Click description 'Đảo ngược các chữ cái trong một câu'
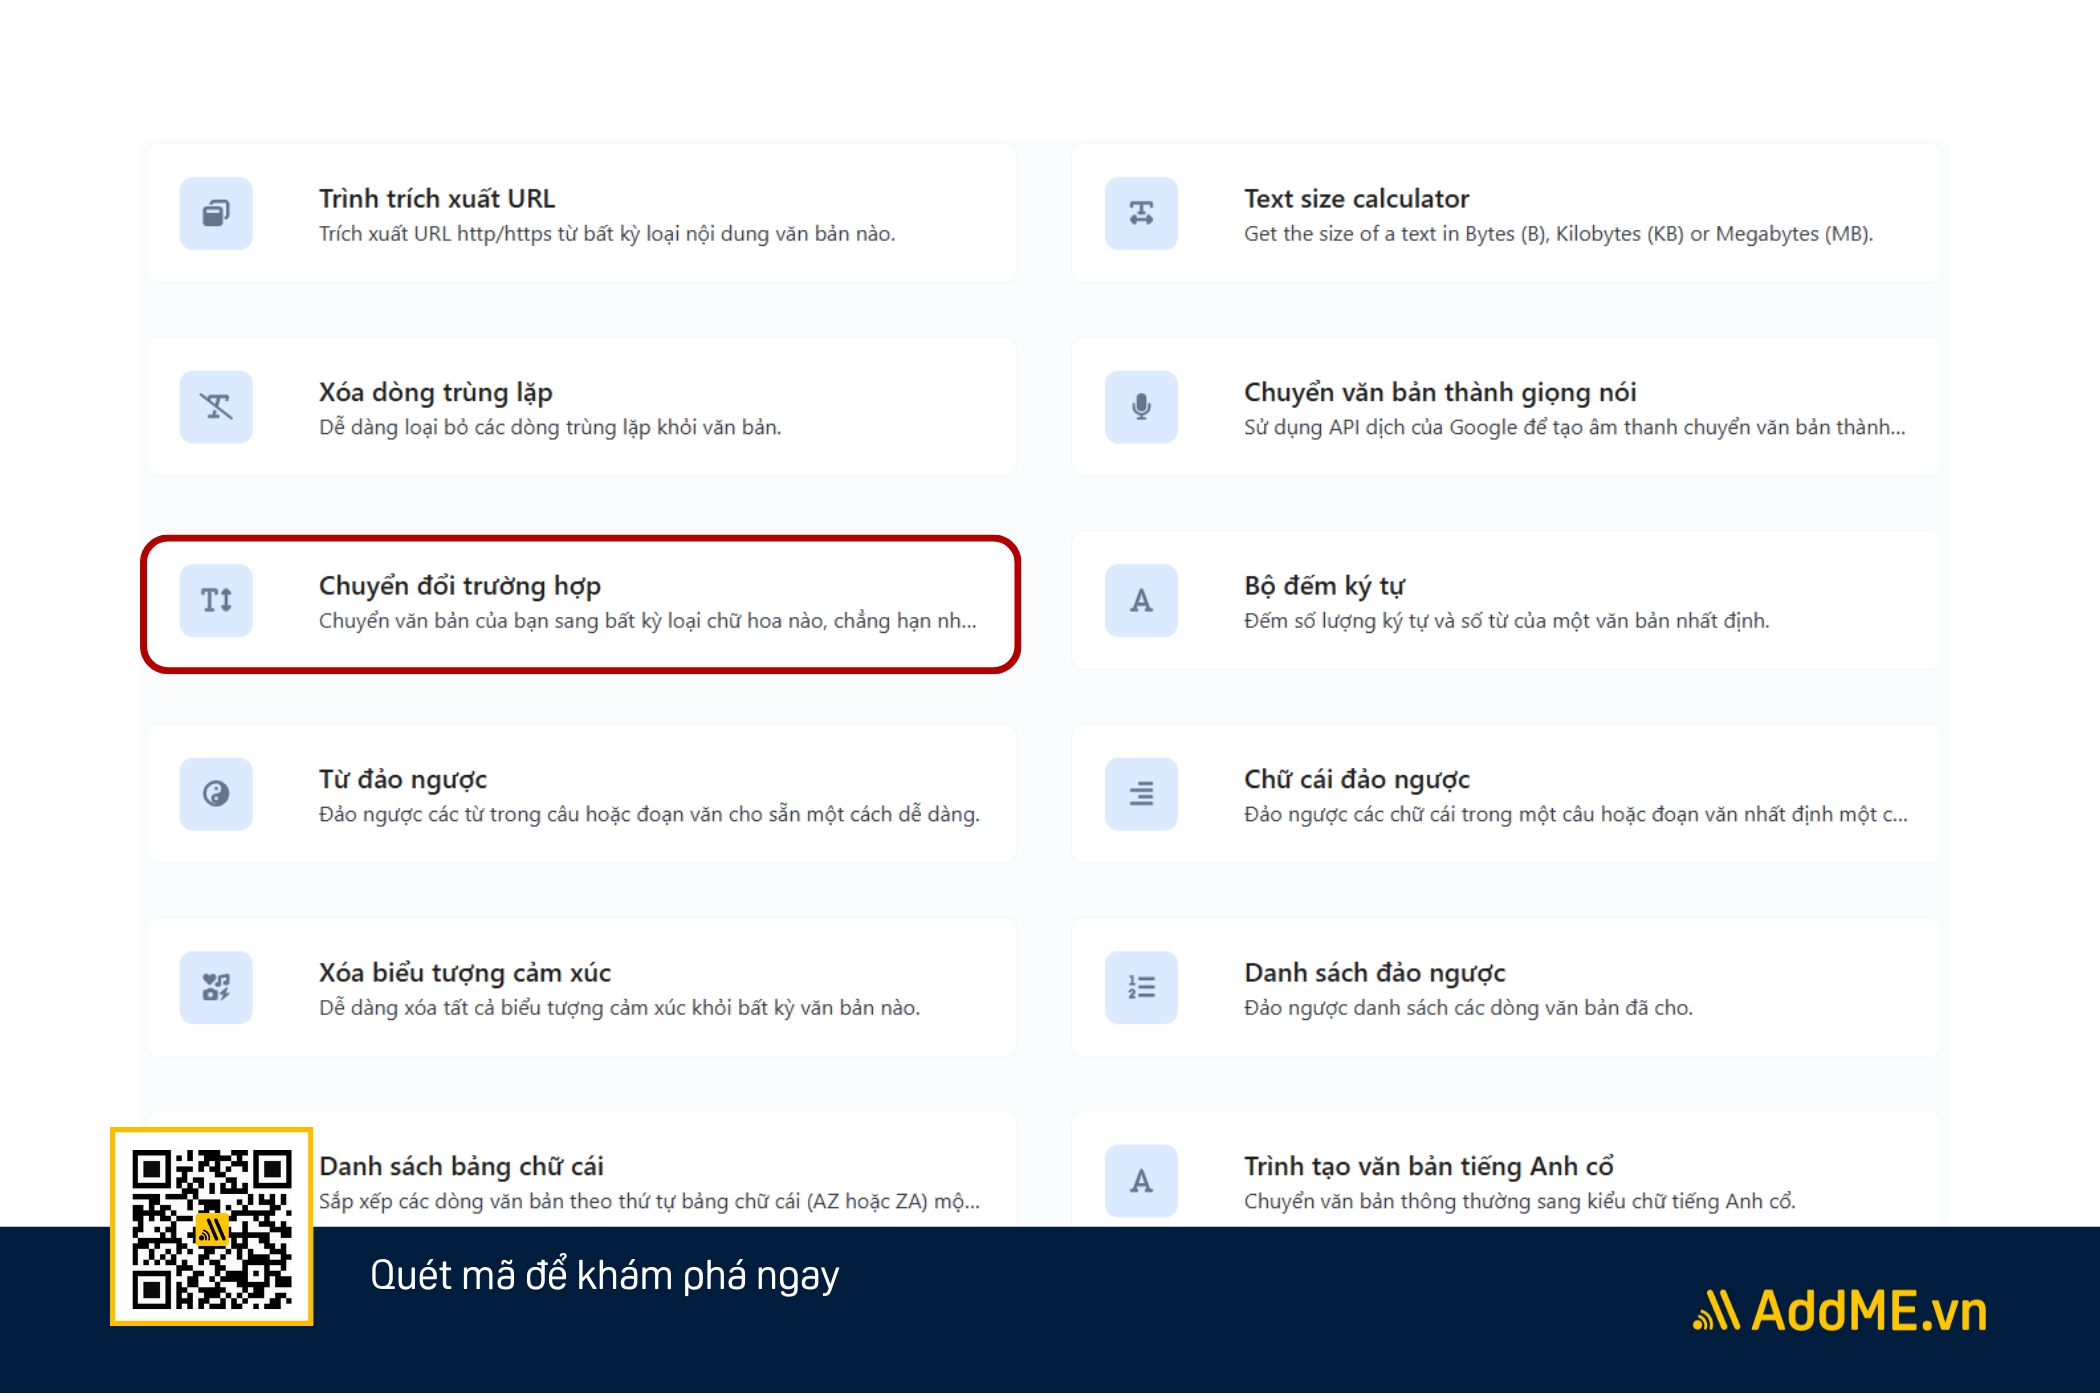This screenshot has height=1400, width=2100. coord(1576,815)
